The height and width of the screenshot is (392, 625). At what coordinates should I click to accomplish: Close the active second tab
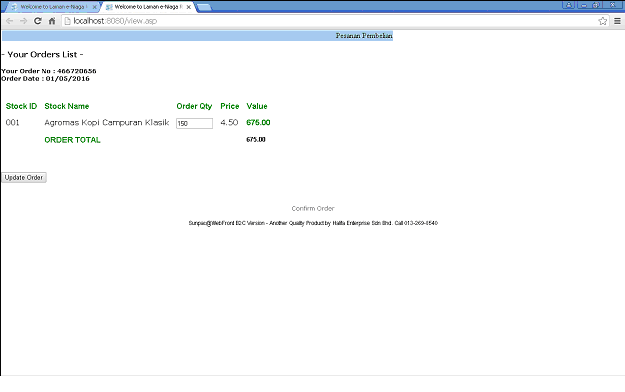pyautogui.click(x=189, y=7)
